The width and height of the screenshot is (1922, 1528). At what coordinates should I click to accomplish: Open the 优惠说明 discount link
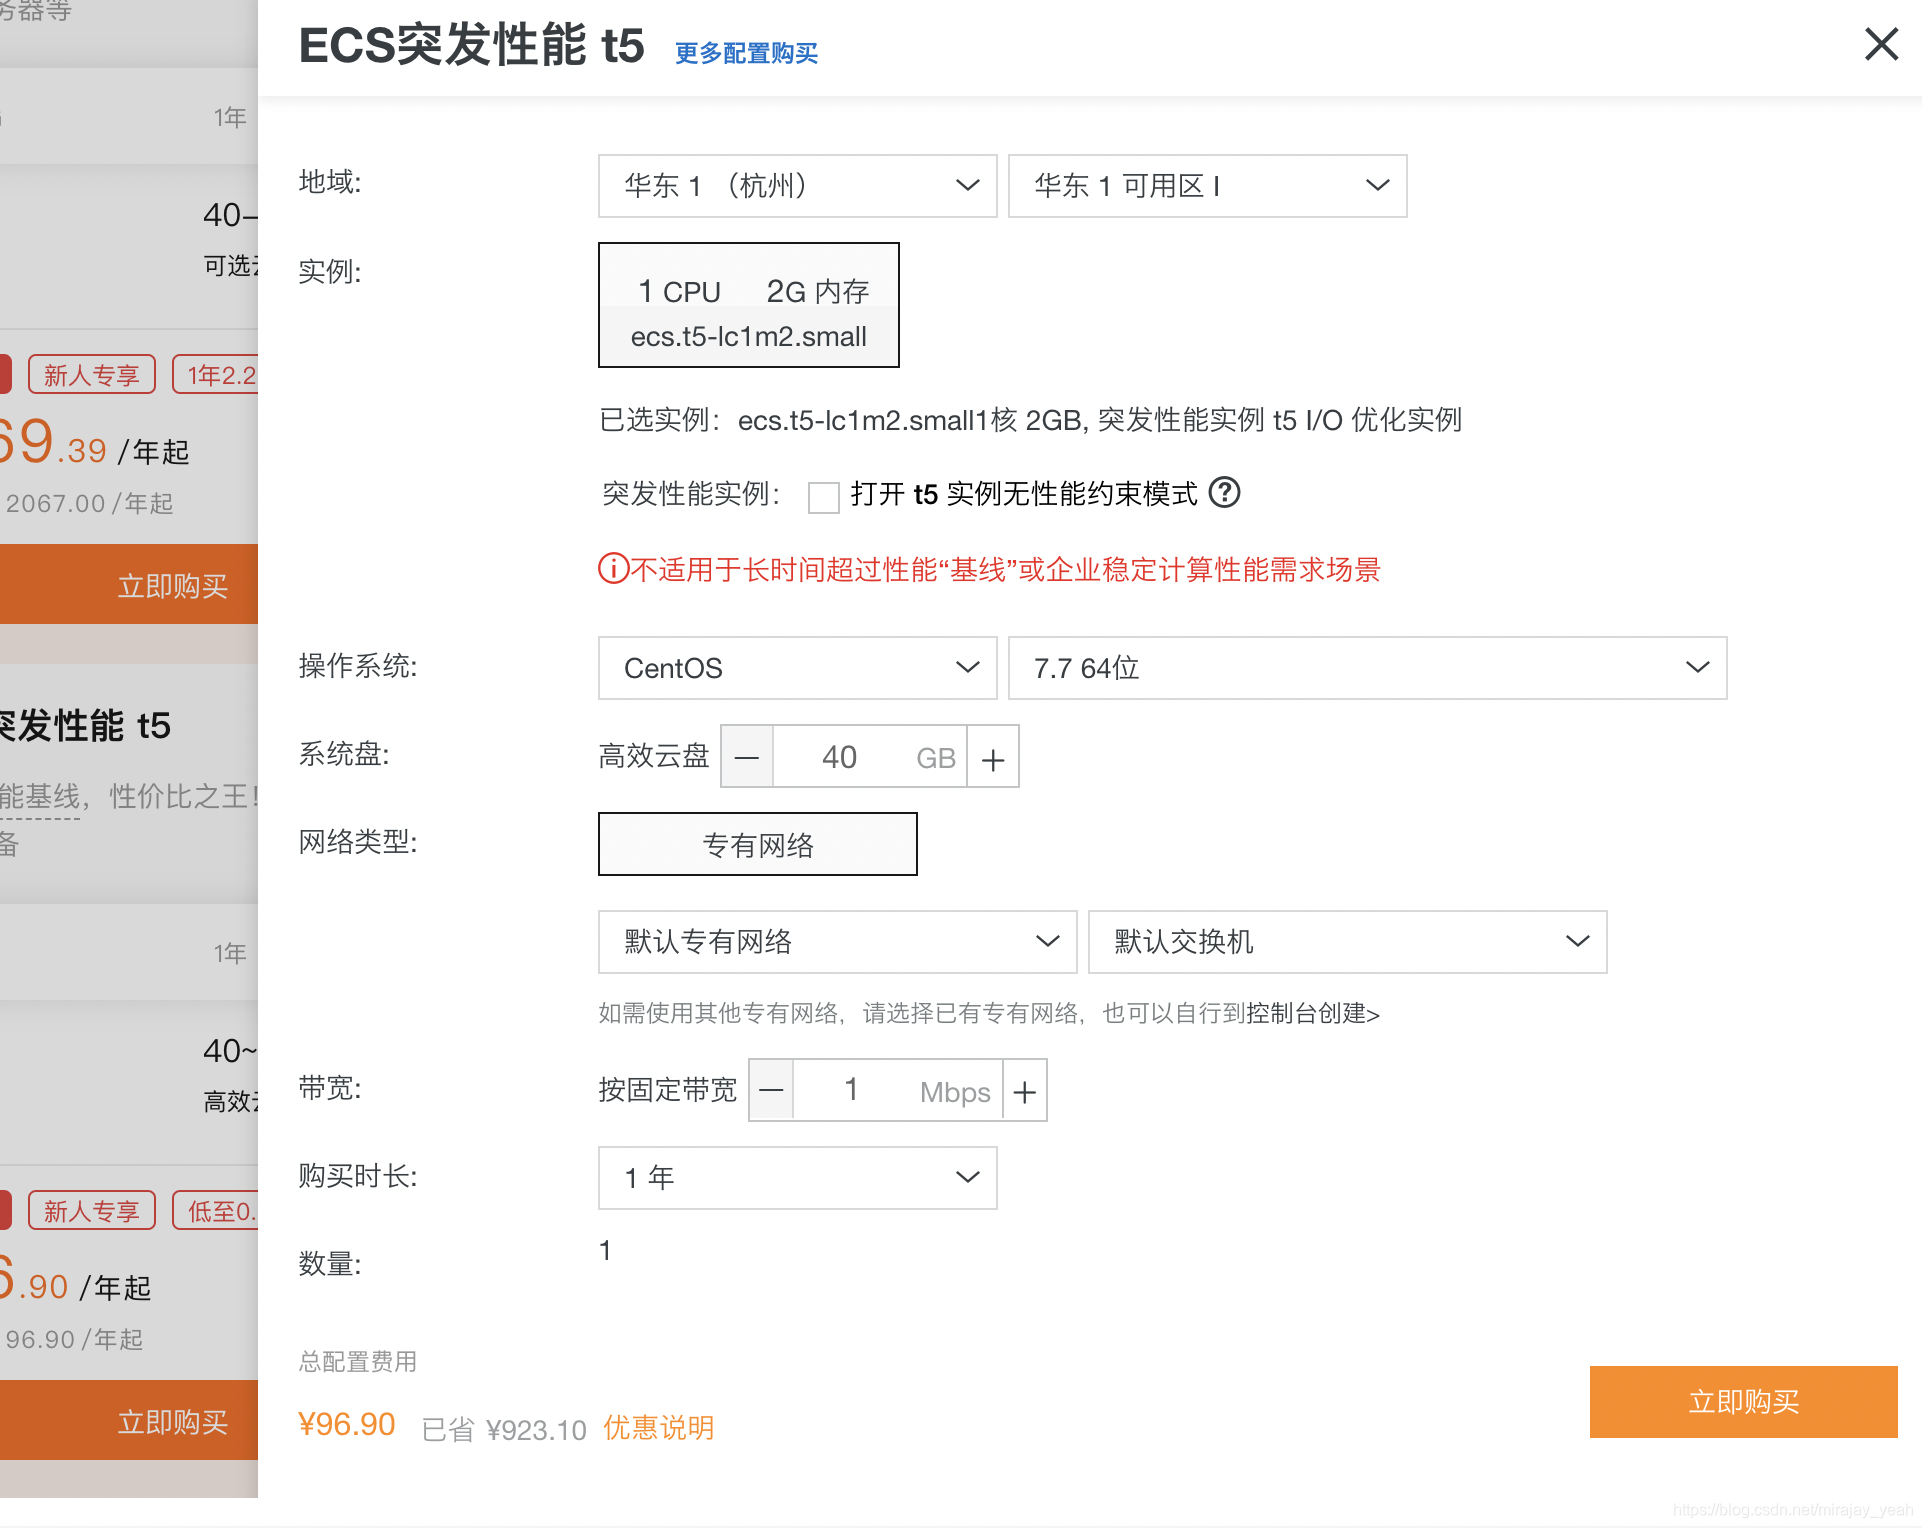click(x=658, y=1428)
